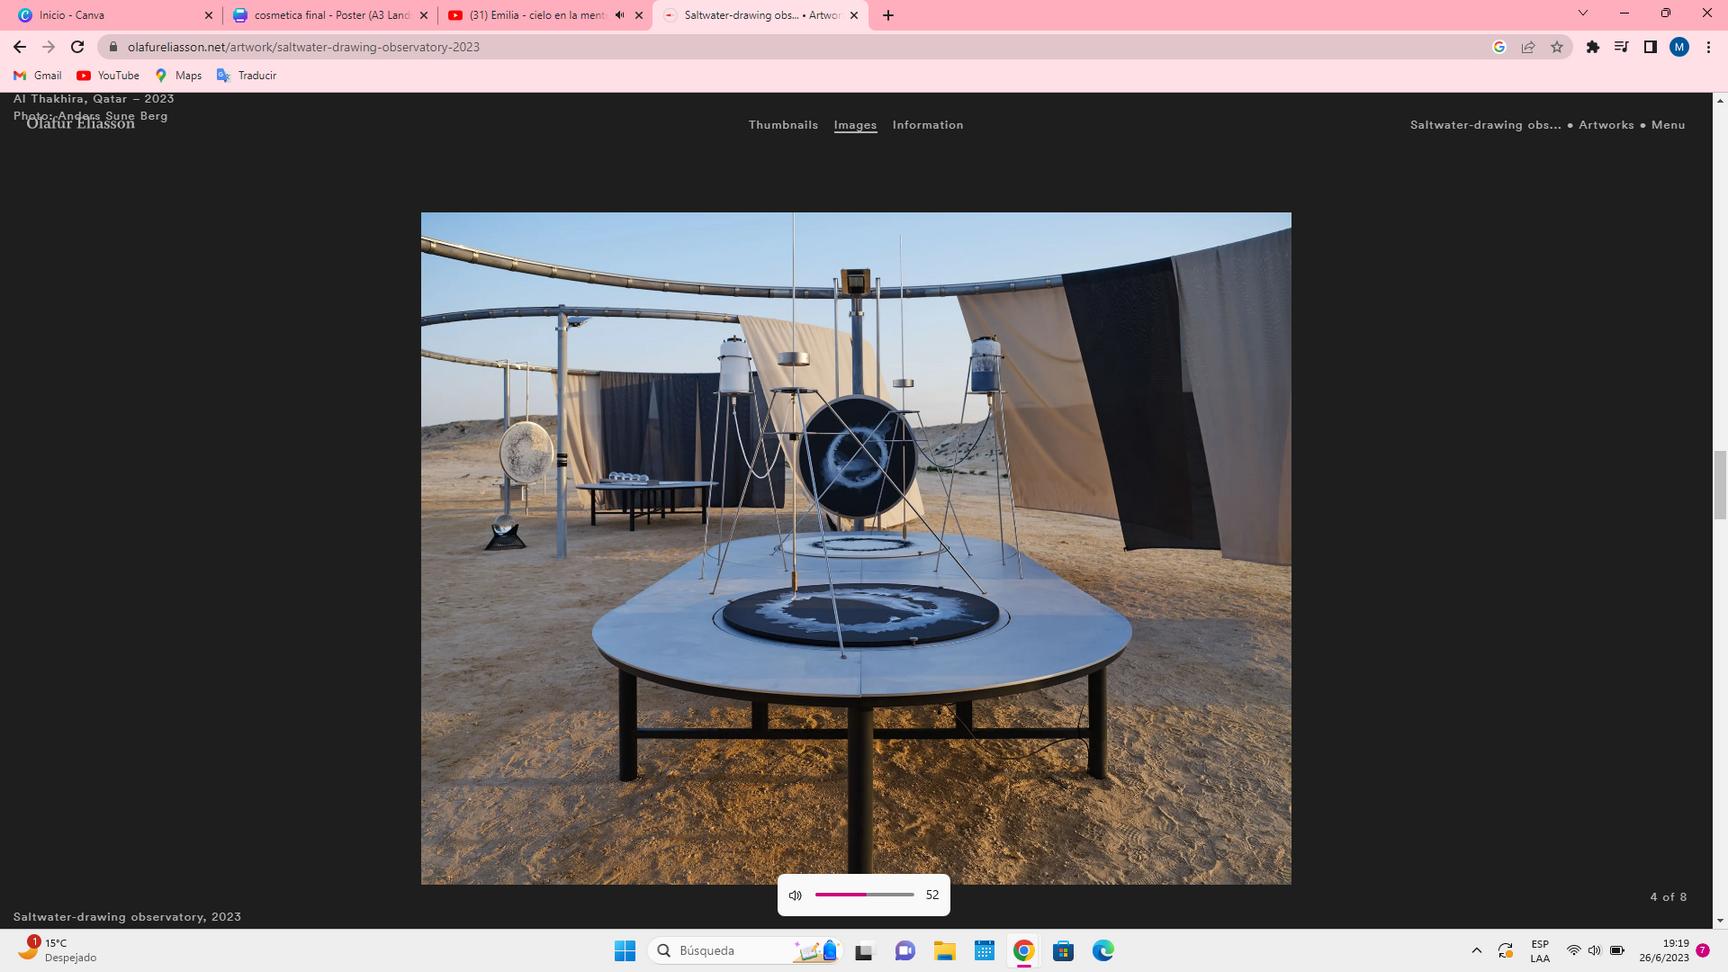Open the Gmail bookmark
1728x972 pixels.
click(37, 75)
